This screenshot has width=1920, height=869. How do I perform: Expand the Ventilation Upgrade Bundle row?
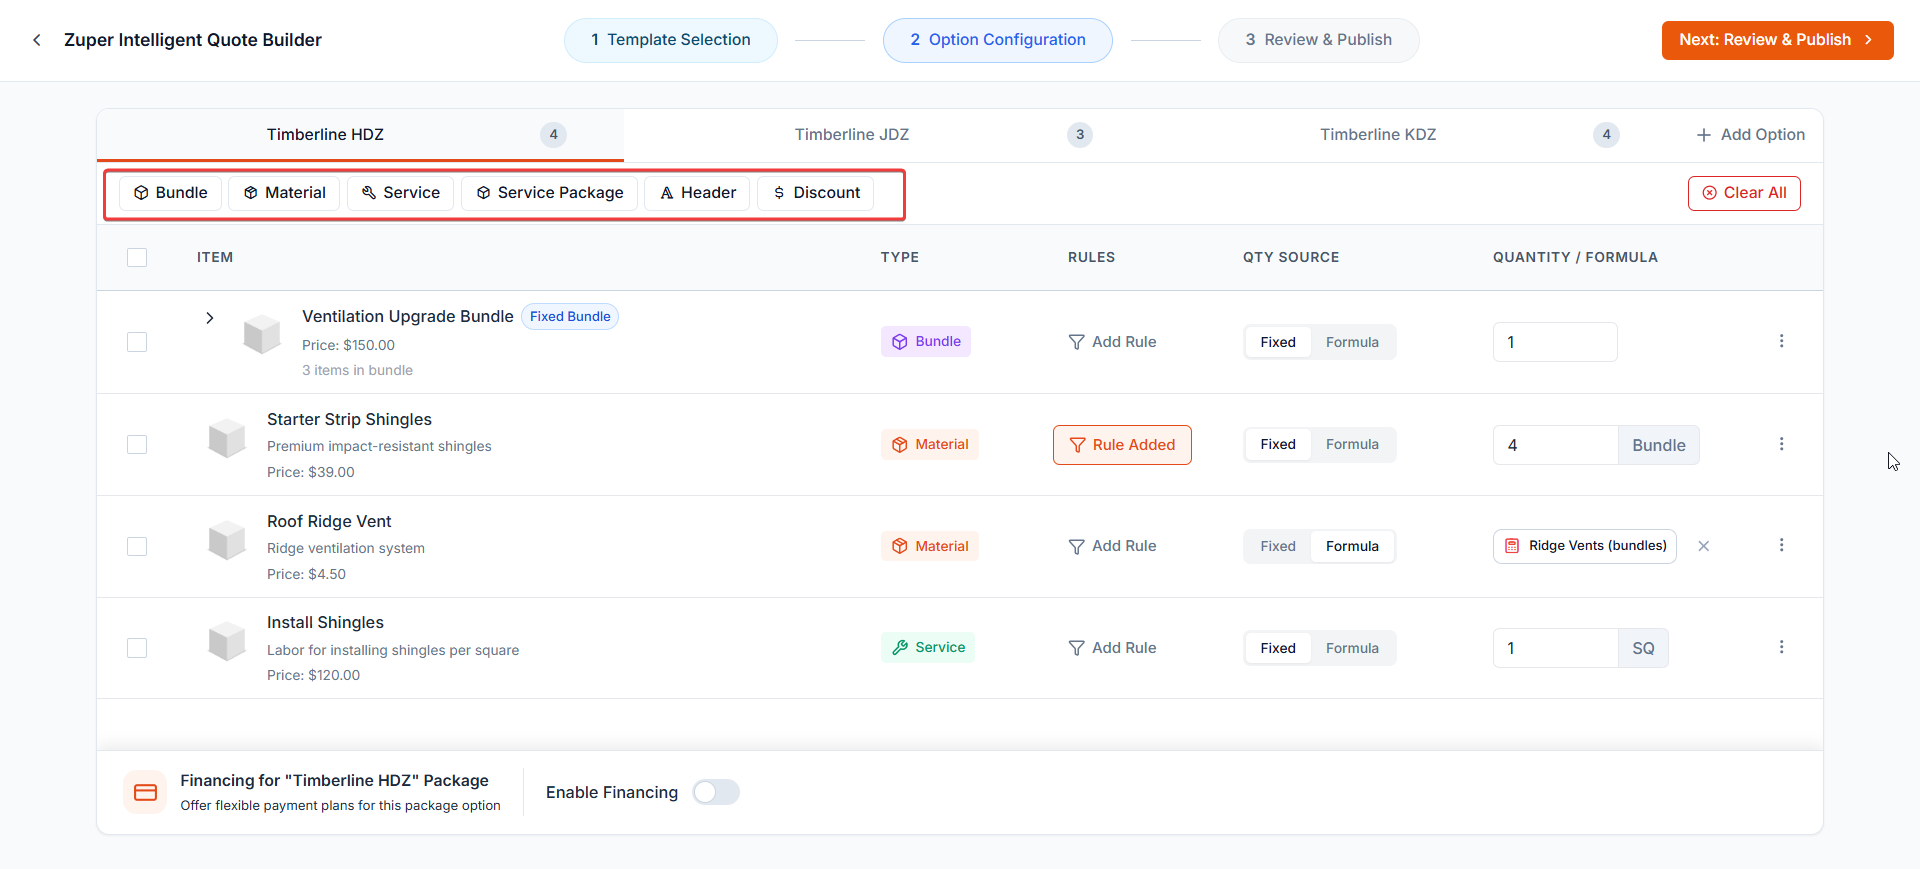(x=209, y=318)
